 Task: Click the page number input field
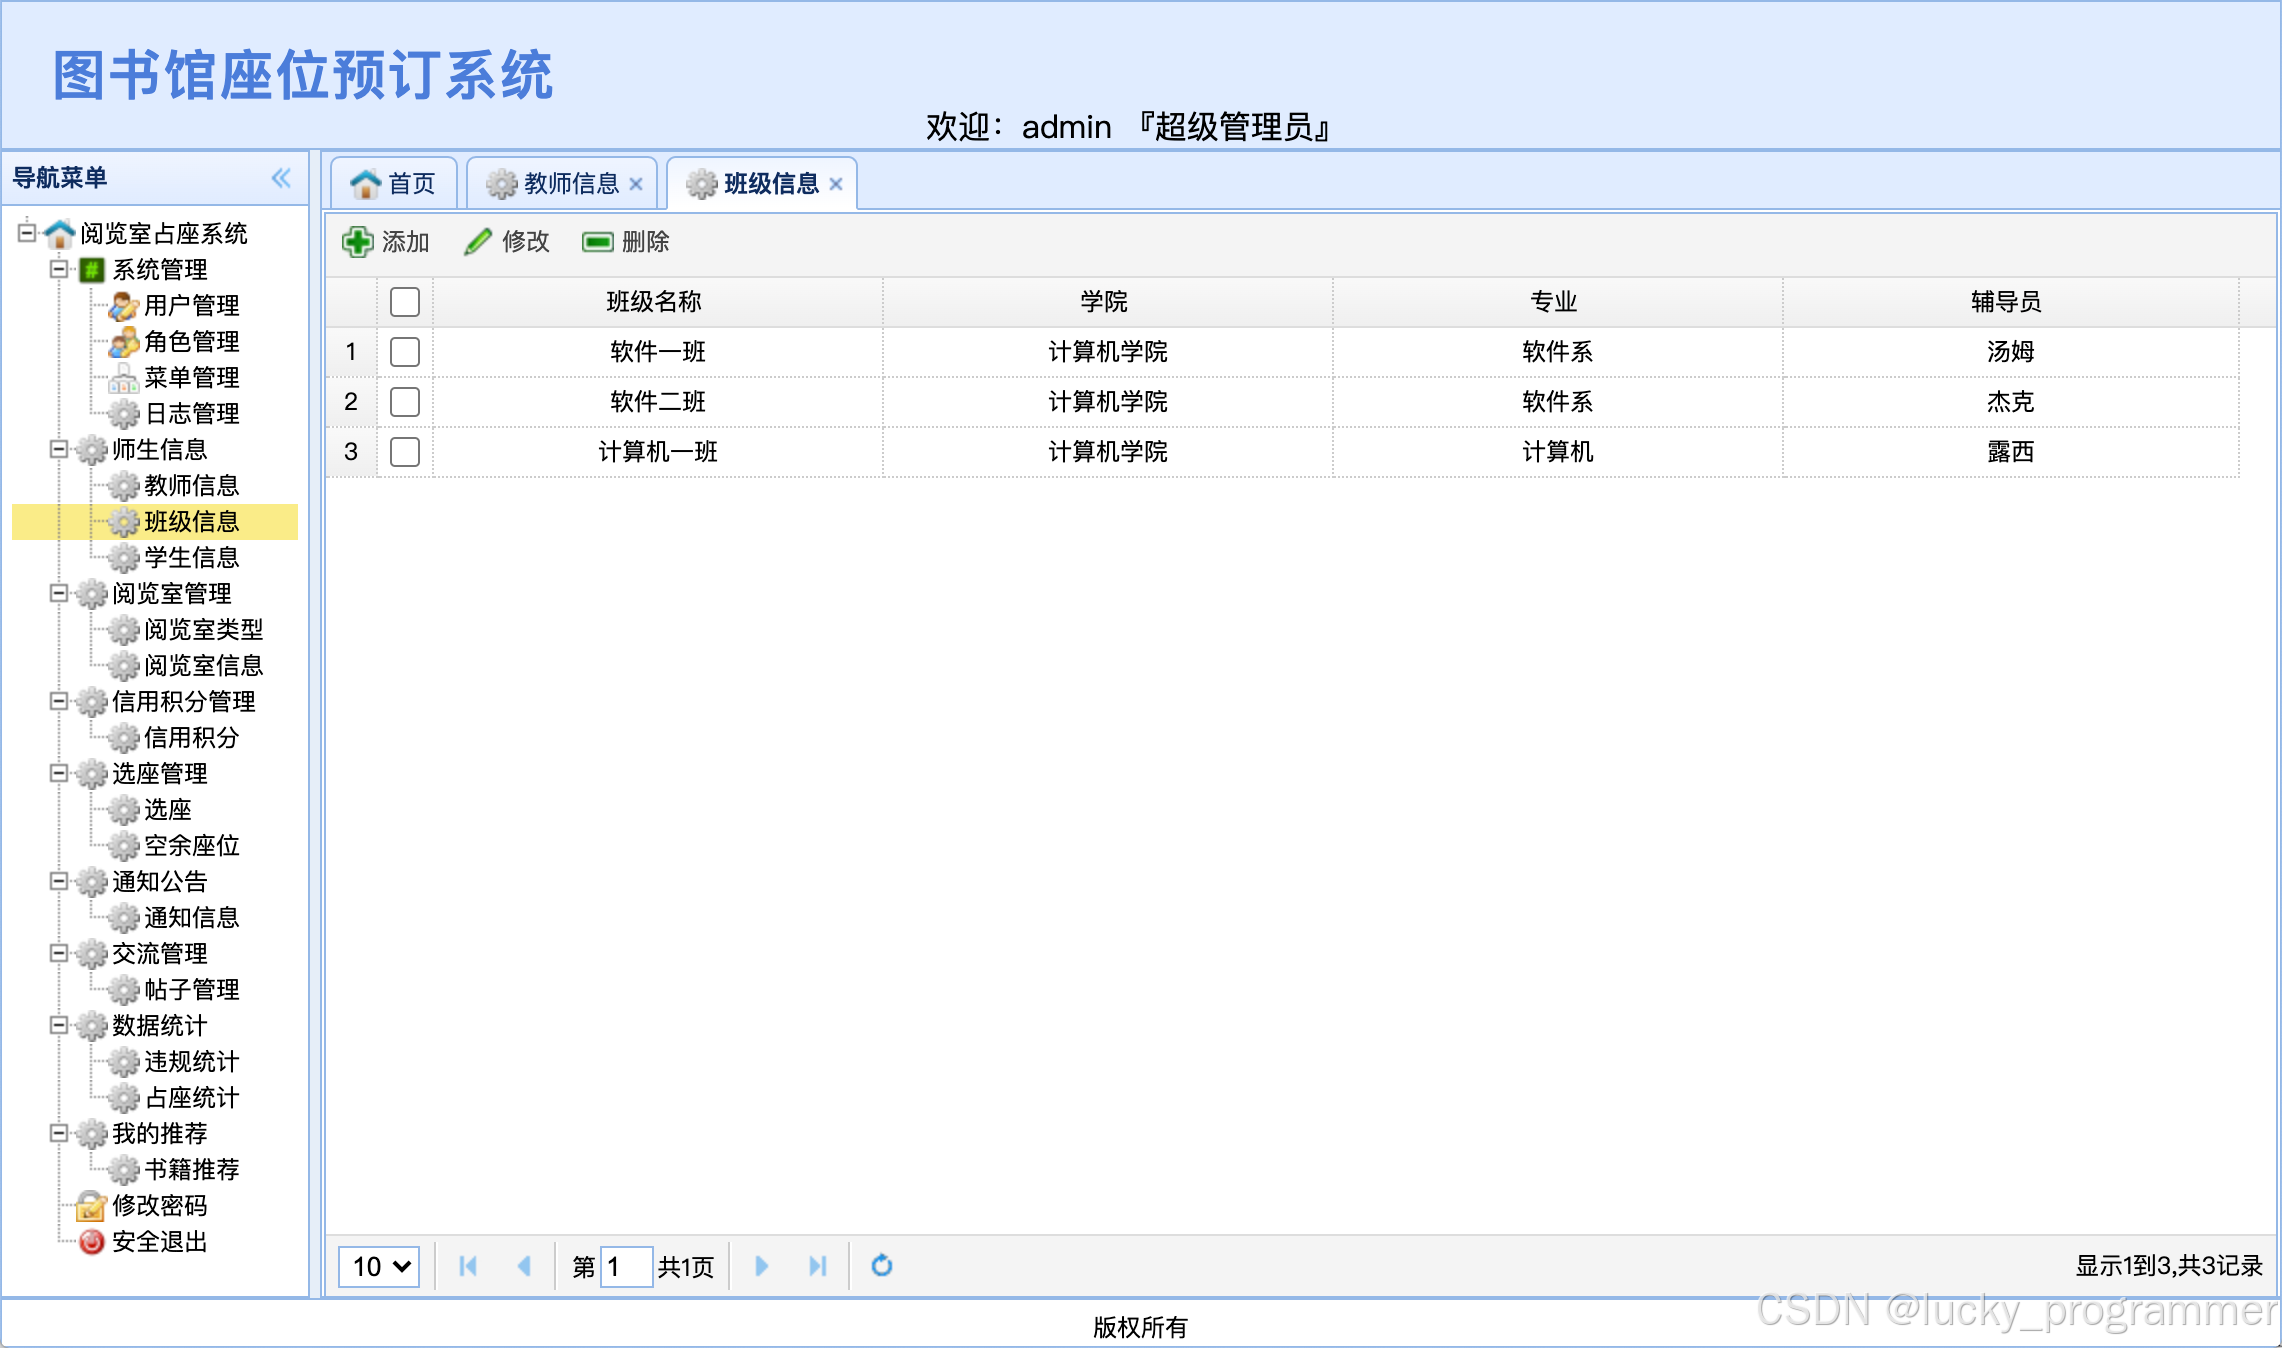(x=626, y=1266)
